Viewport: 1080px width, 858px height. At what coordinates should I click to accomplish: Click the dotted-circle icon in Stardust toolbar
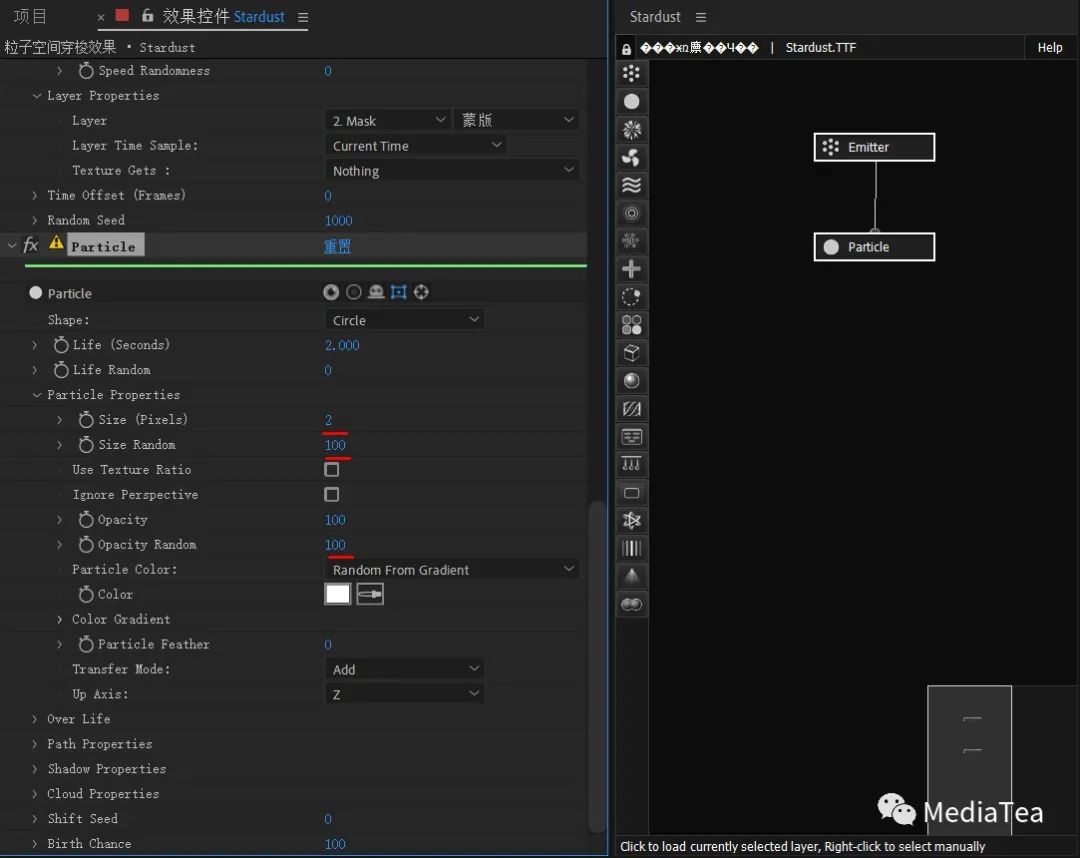[x=631, y=297]
